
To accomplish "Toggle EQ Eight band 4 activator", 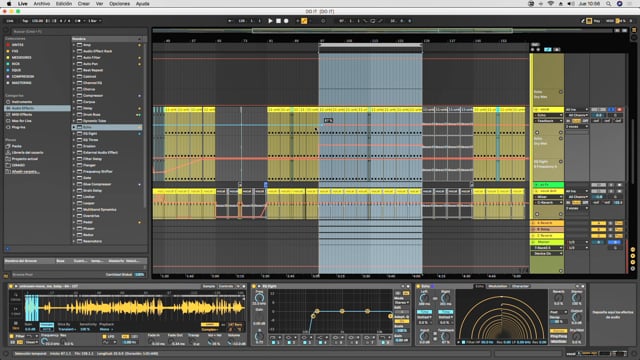I will pyautogui.click(x=320, y=342).
